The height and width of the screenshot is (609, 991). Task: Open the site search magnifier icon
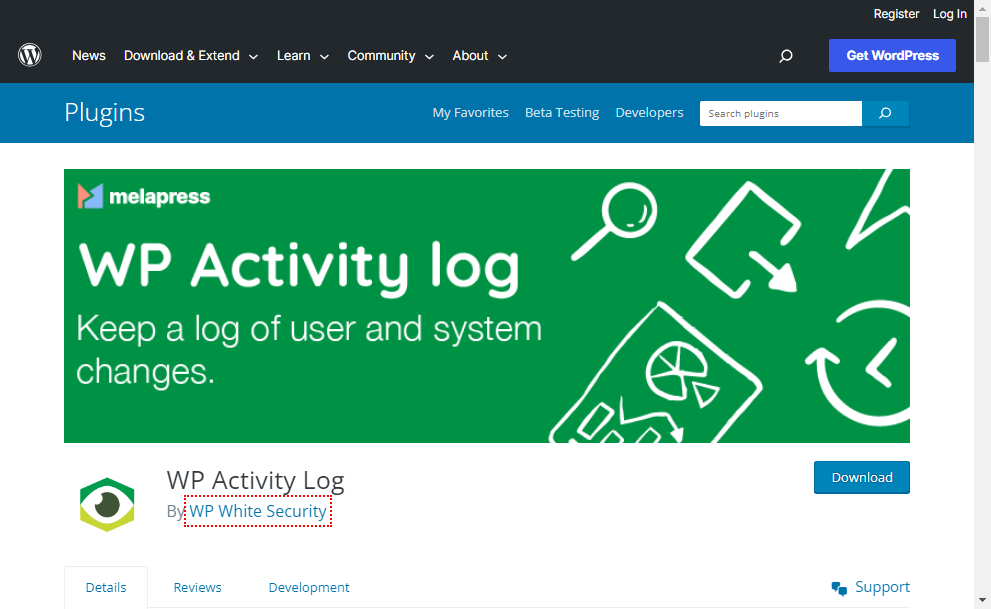(786, 56)
